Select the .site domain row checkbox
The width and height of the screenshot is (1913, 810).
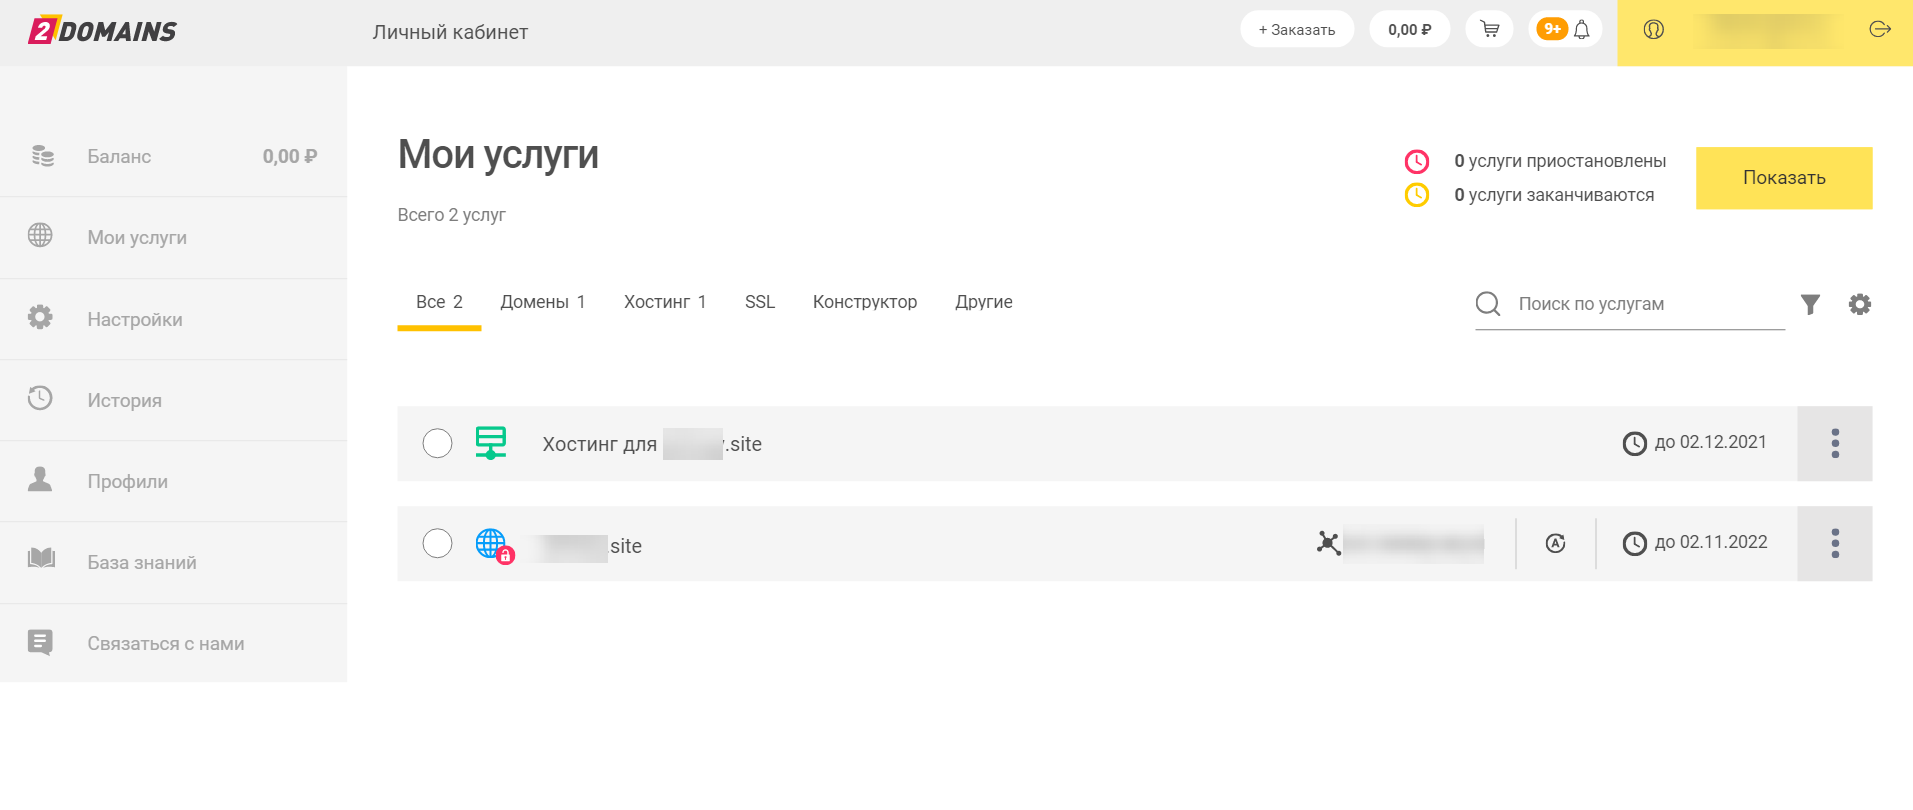pos(437,543)
